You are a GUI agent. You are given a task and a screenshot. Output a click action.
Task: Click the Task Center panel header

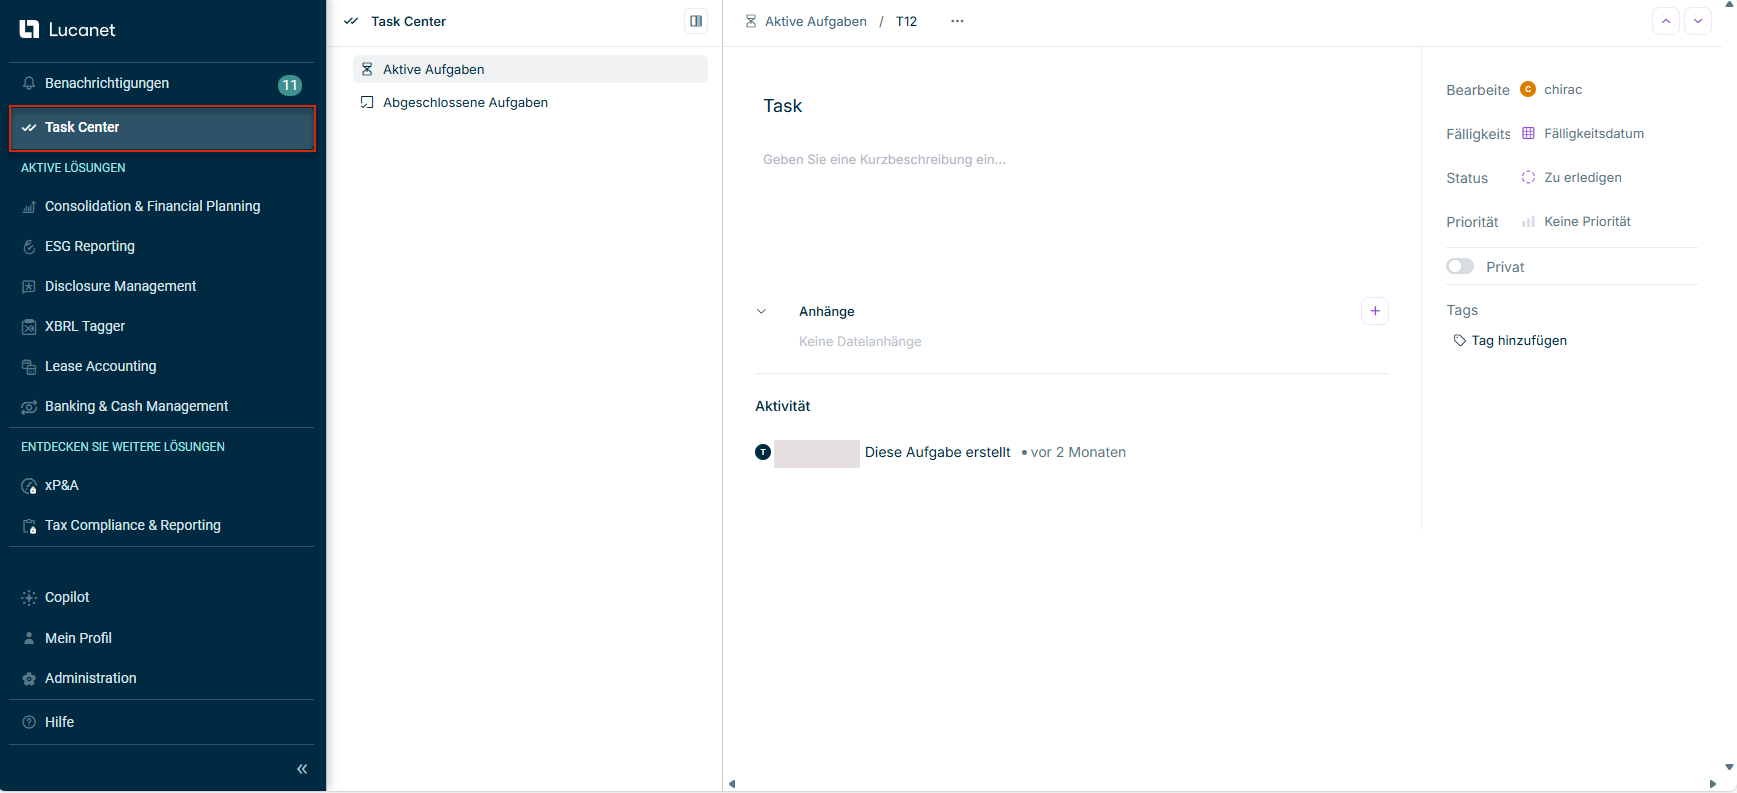(408, 21)
